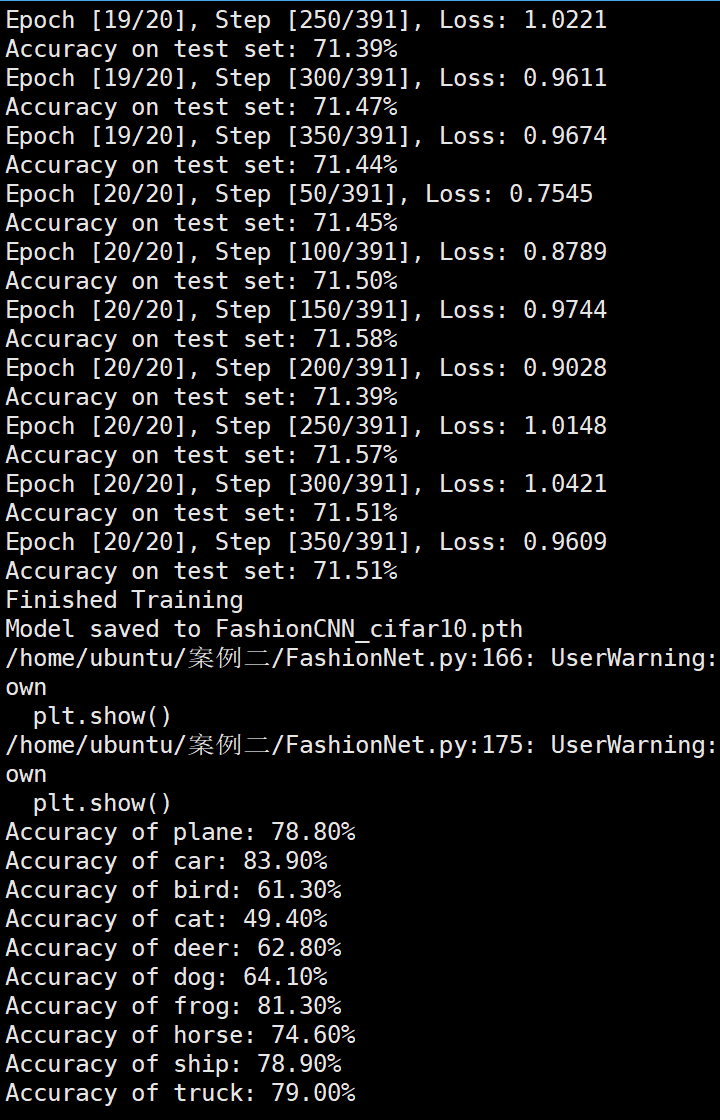The image size is (720, 1120).
Task: Click the Loss: 1.0421 epoch line
Action: pyautogui.click(x=306, y=484)
